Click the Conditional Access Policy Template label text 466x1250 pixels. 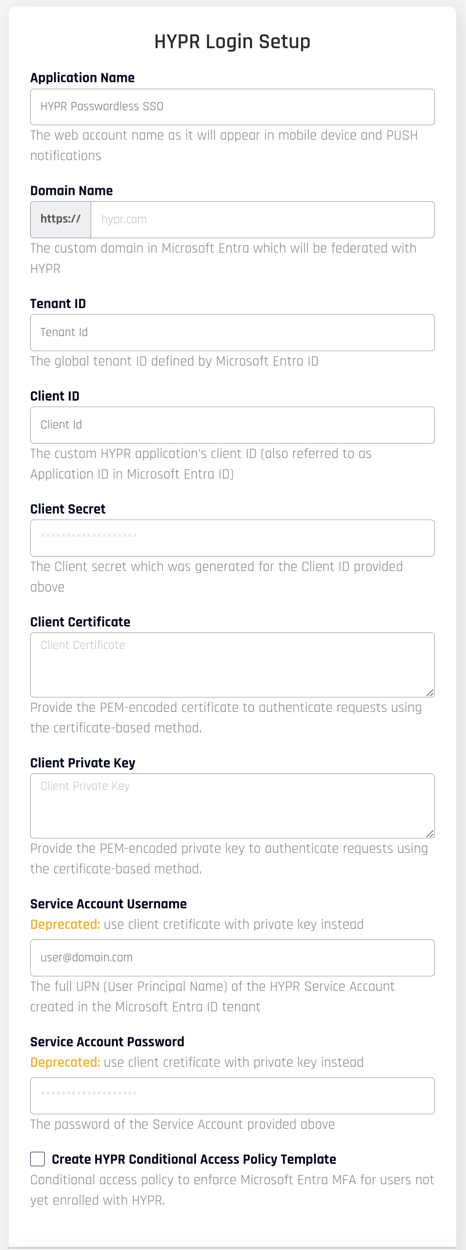click(194, 1159)
